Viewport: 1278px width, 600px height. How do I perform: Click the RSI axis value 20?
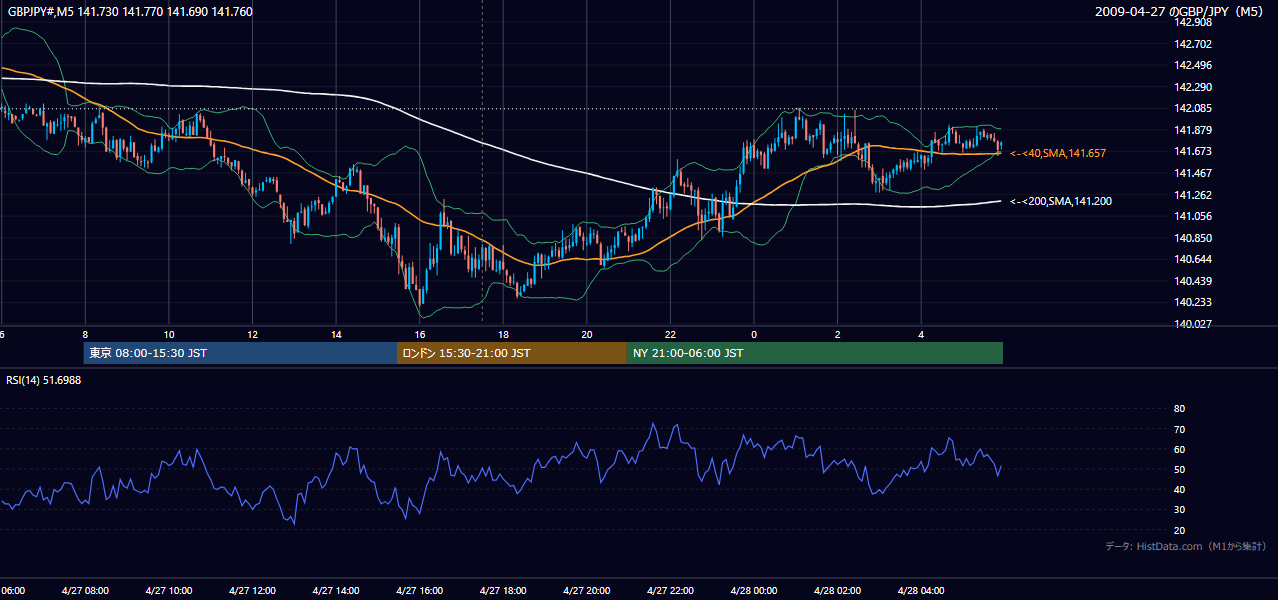coord(1179,530)
